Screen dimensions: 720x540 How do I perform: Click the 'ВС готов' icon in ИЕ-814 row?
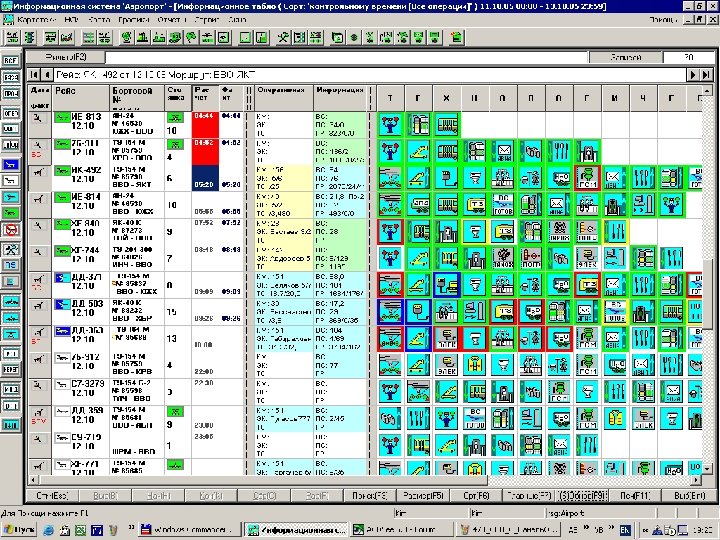click(503, 205)
